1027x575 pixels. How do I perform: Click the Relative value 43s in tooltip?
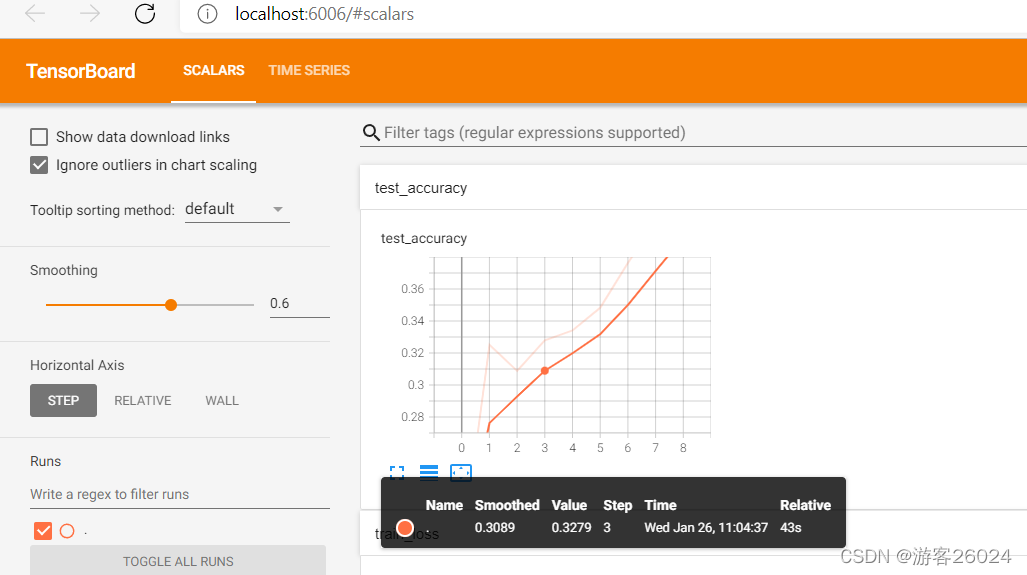(x=791, y=528)
